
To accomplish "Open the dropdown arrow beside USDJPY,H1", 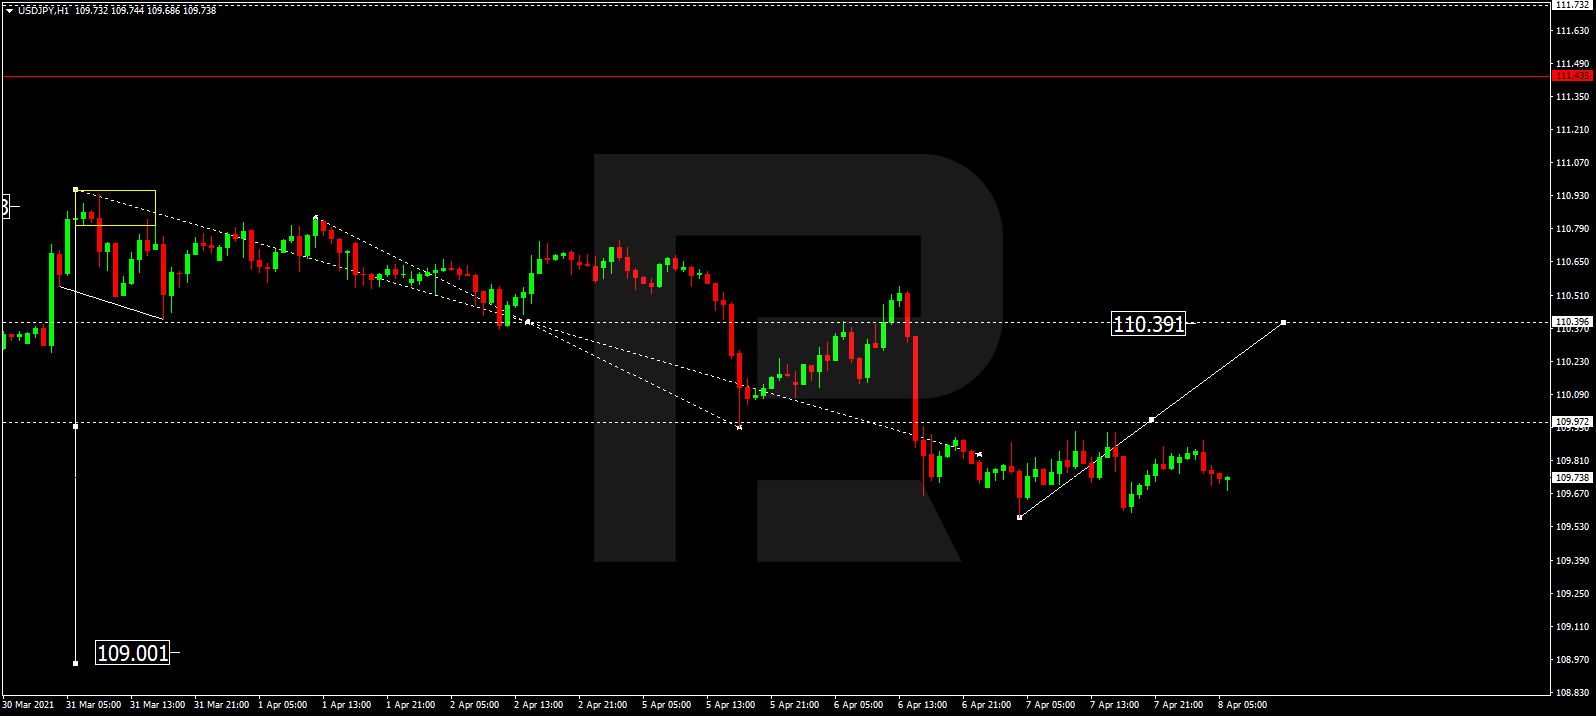I will (9, 11).
